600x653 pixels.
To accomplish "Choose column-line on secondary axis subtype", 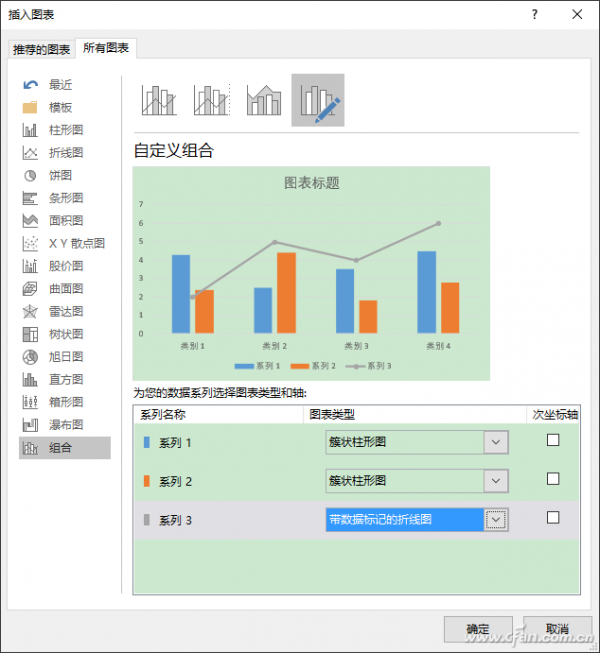I will point(212,100).
